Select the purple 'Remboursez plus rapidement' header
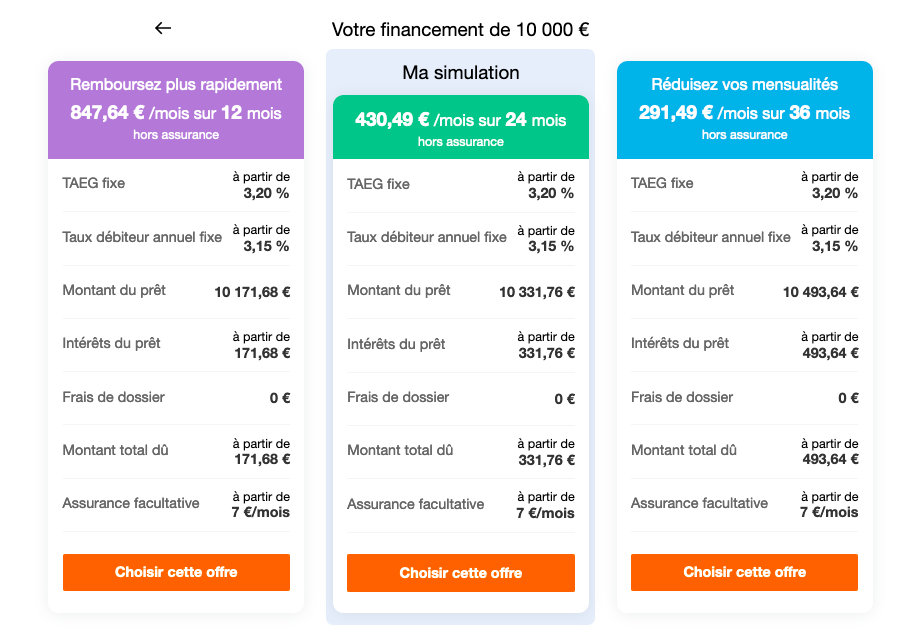The height and width of the screenshot is (634, 922). 176,110
